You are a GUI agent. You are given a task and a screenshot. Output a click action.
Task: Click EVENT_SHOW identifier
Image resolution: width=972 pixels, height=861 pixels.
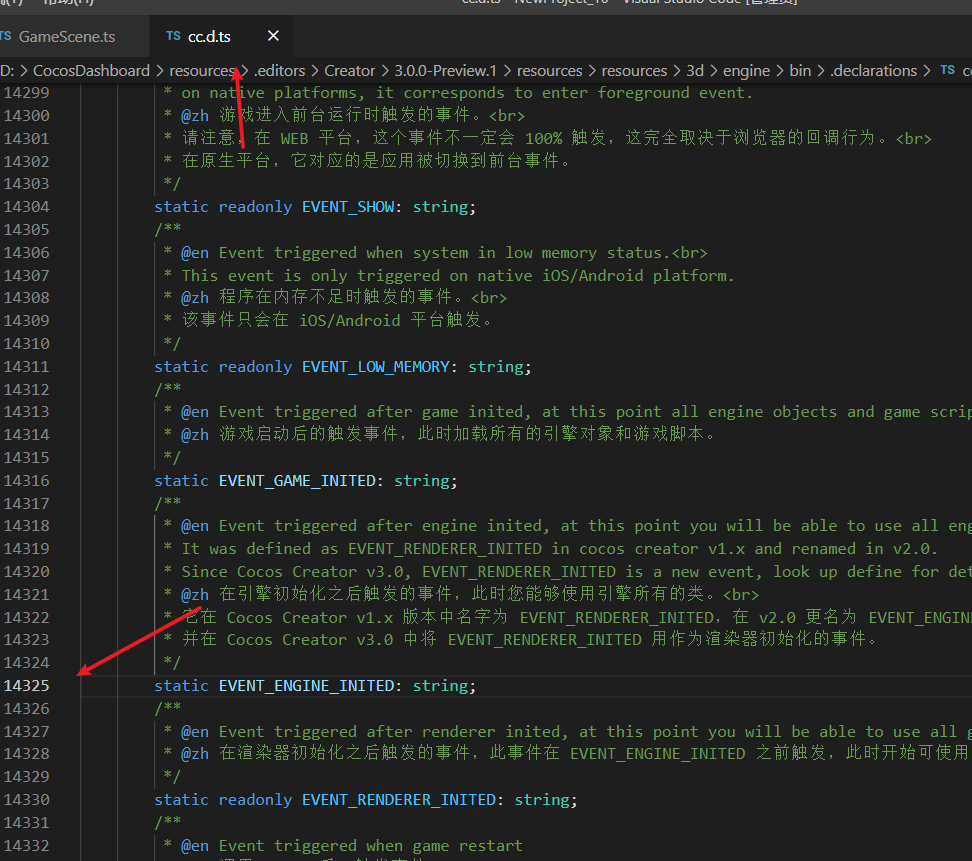pyautogui.click(x=348, y=206)
